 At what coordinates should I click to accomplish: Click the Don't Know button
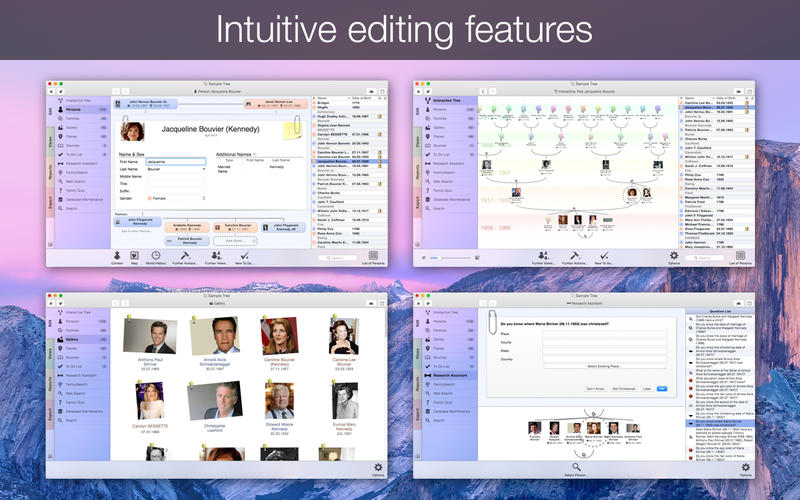click(x=595, y=389)
